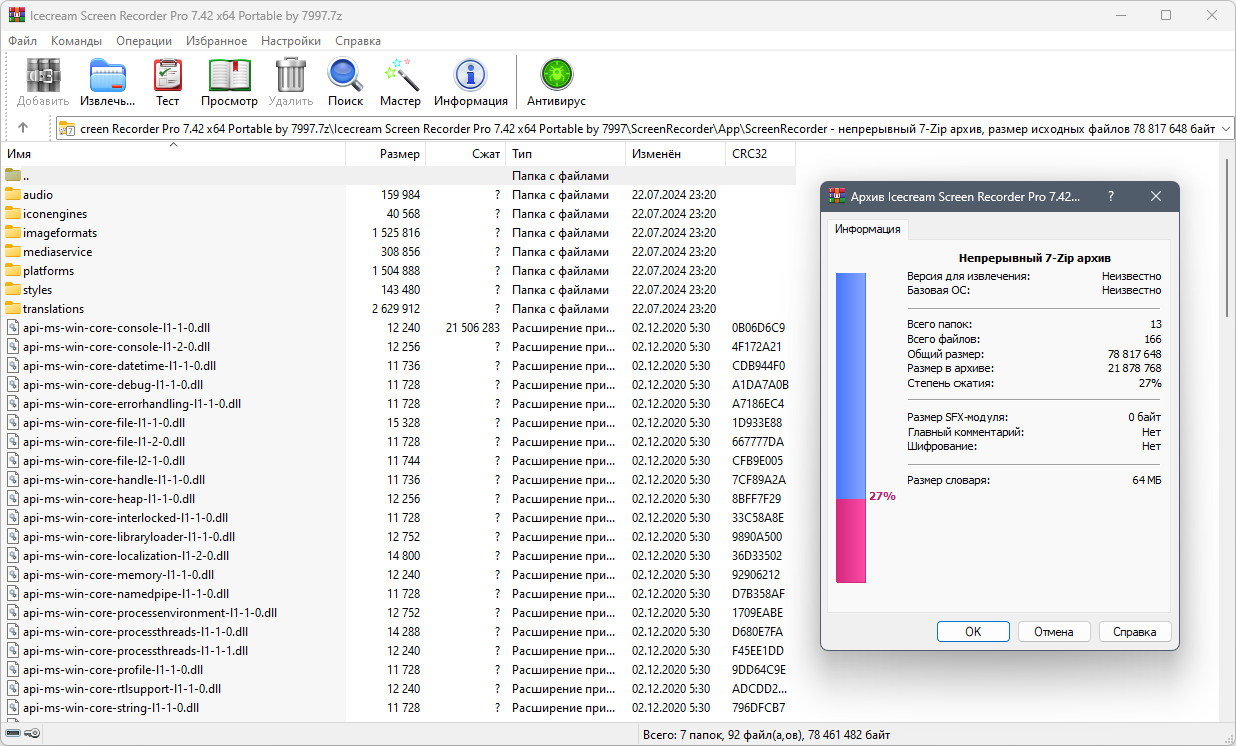The image size is (1236, 746).
Task: Open the Настройки menu
Action: pyautogui.click(x=291, y=41)
